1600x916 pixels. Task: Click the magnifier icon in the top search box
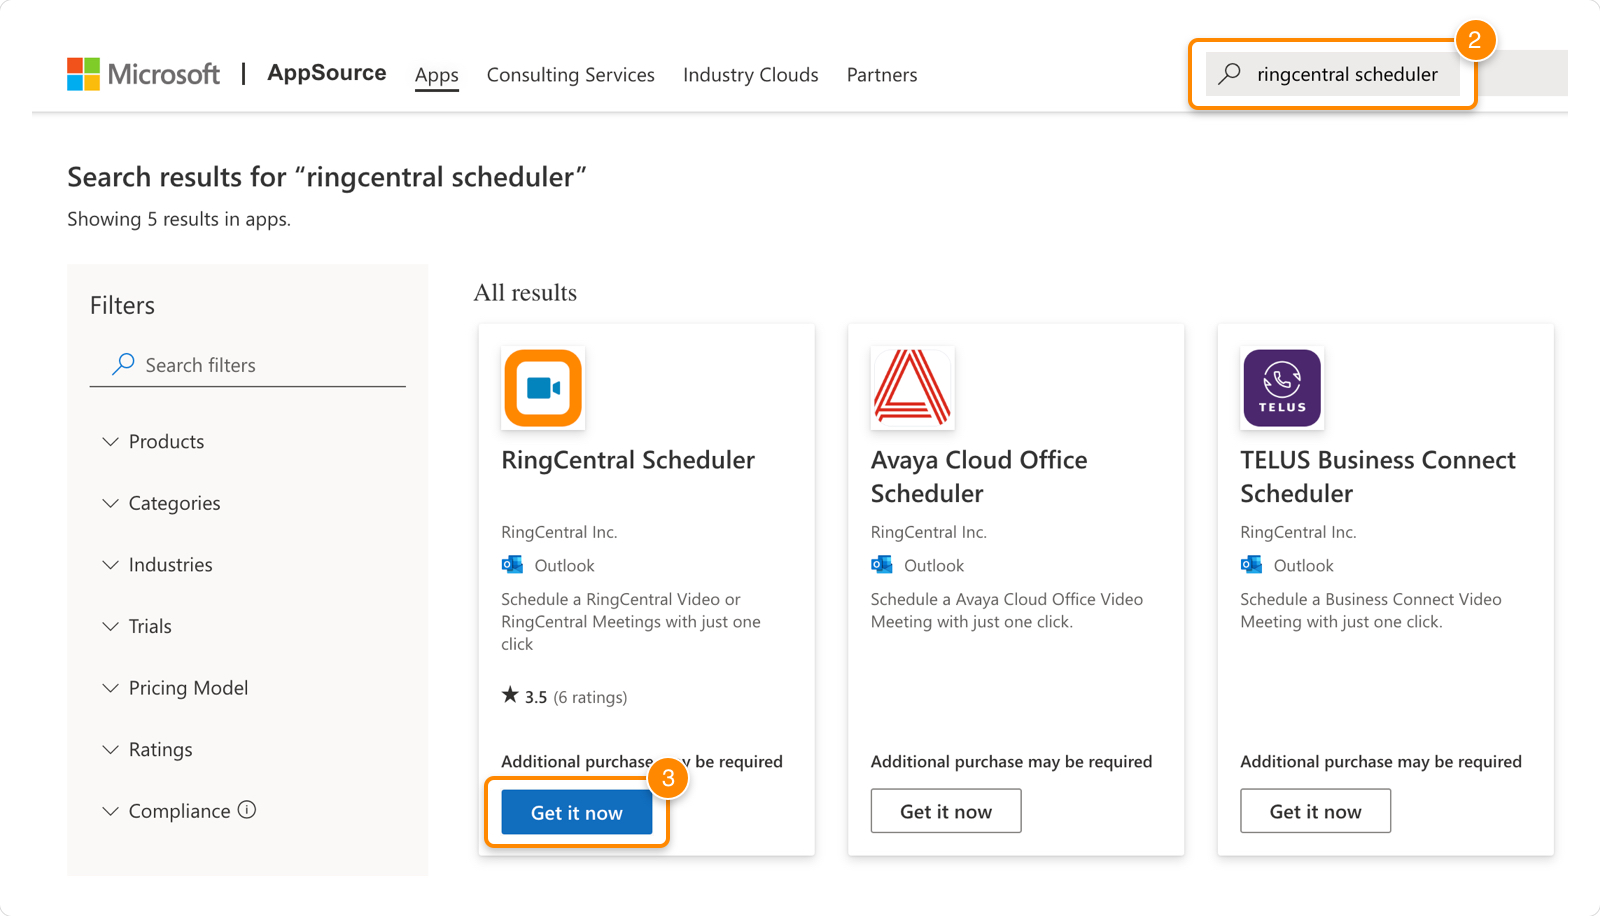(x=1230, y=74)
